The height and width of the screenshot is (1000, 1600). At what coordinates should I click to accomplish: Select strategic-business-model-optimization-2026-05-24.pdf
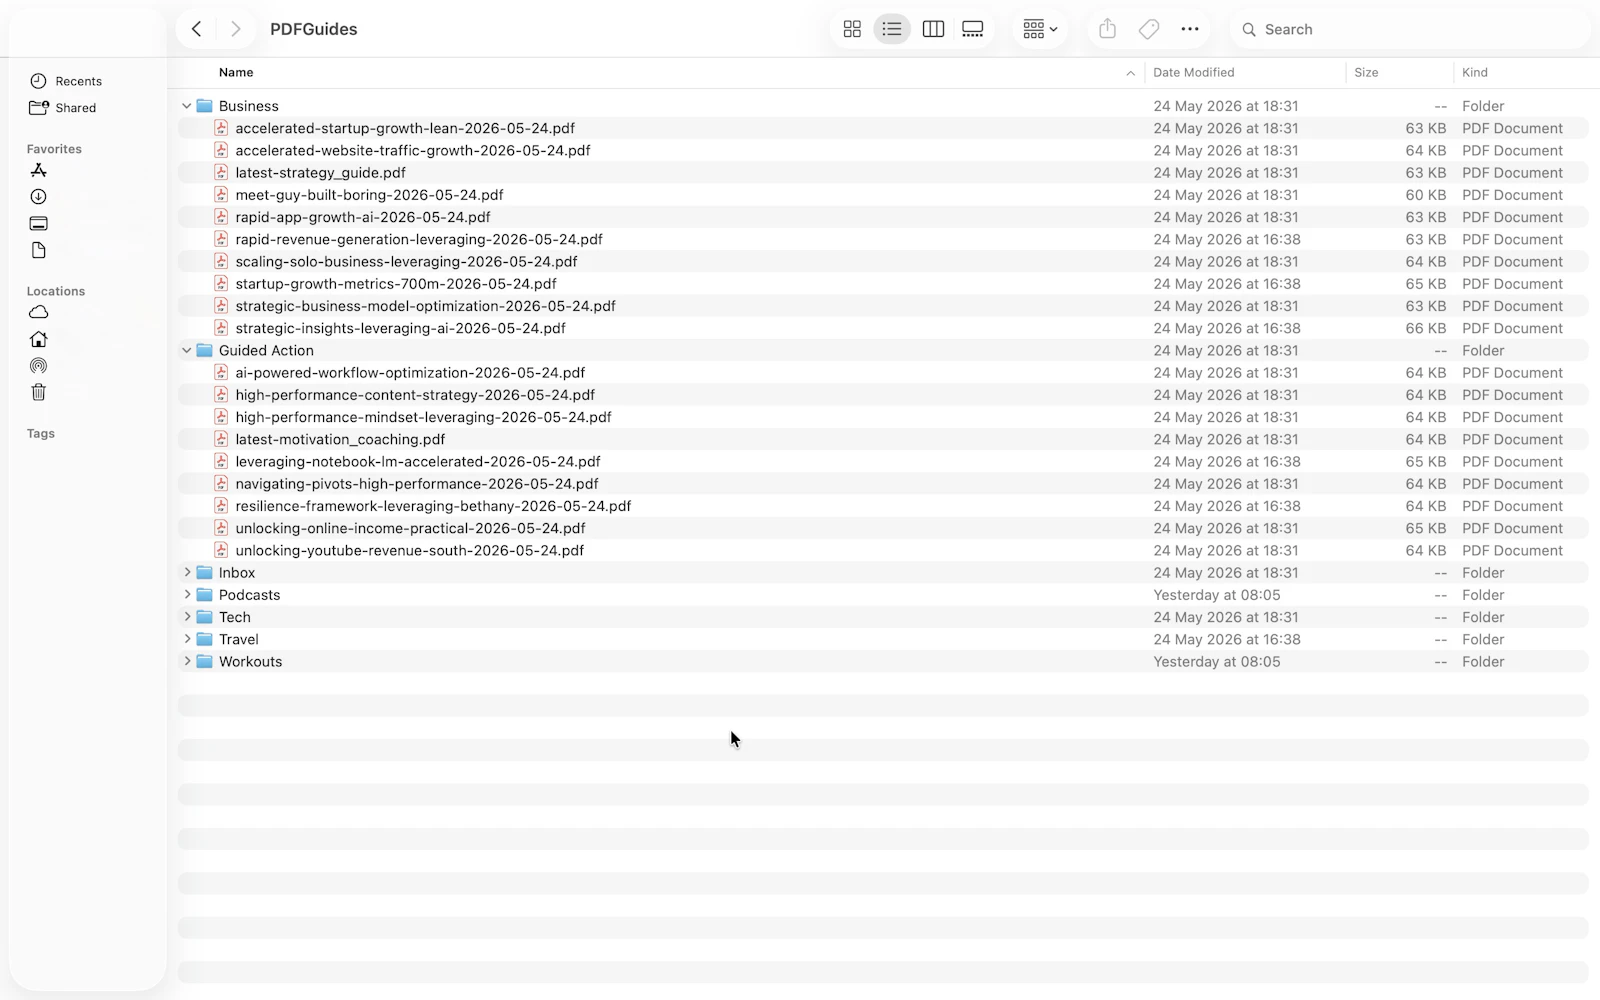[x=425, y=306]
